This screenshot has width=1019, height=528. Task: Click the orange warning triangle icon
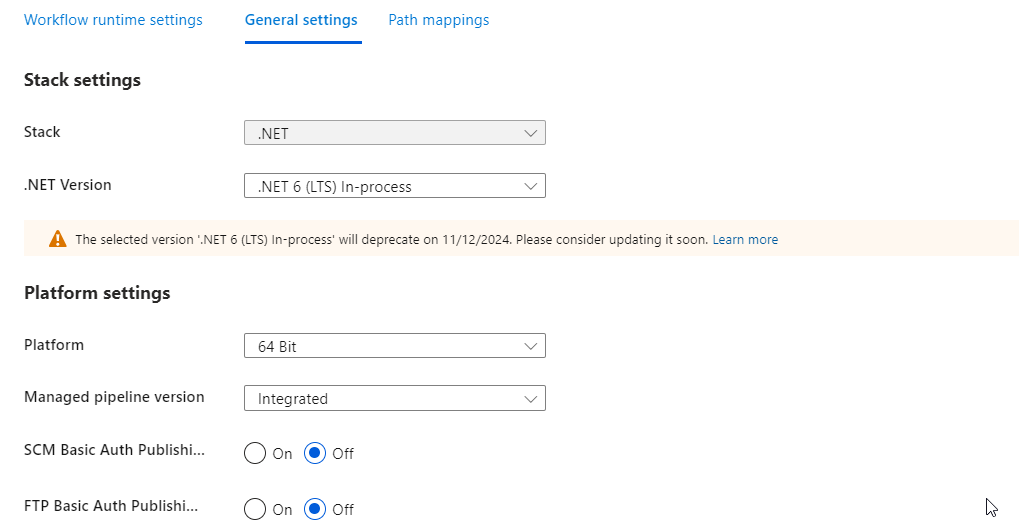tap(58, 239)
